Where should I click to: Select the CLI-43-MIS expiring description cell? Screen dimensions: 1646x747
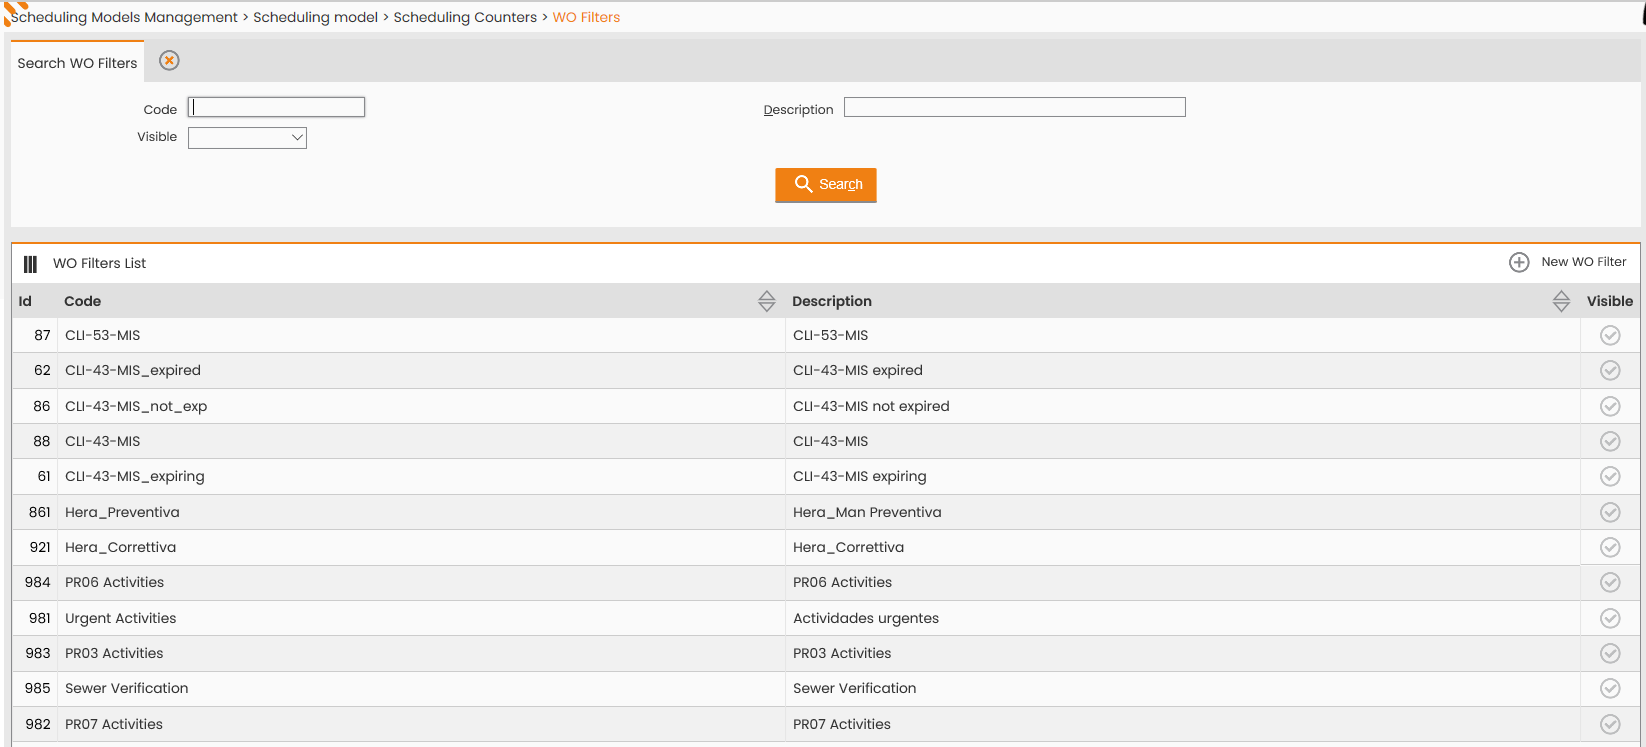[1183, 476]
